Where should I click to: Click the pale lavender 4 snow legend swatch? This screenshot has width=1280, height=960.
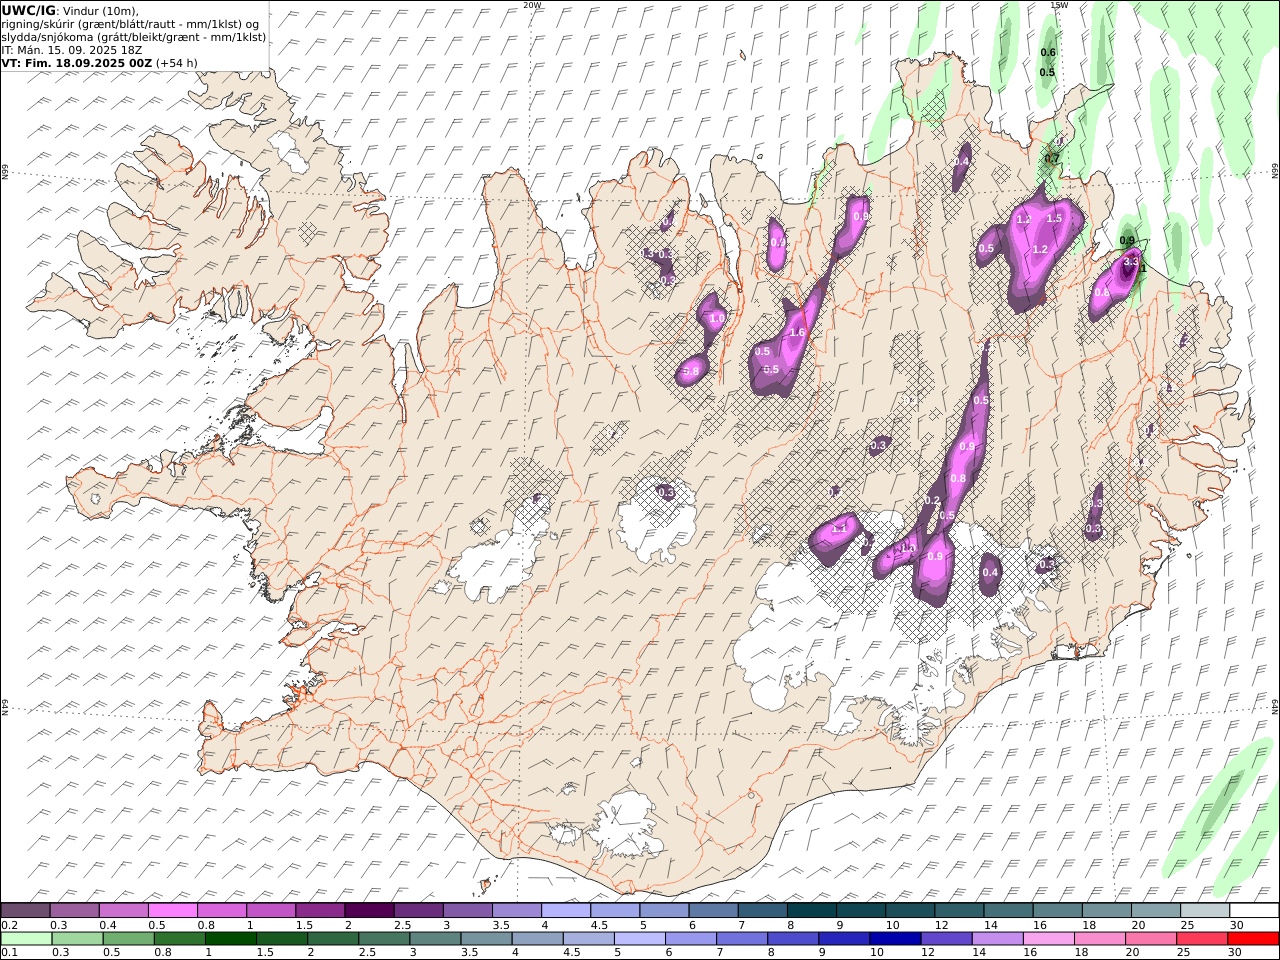(x=566, y=910)
